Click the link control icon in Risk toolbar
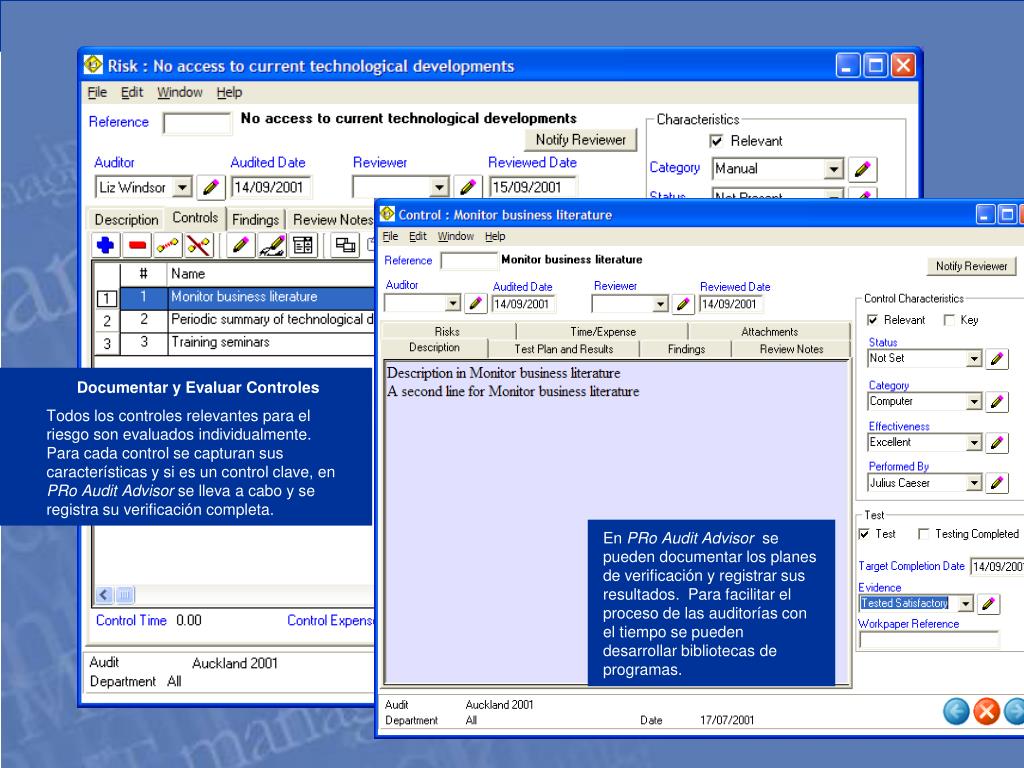Image resolution: width=1024 pixels, height=768 pixels. [x=168, y=246]
